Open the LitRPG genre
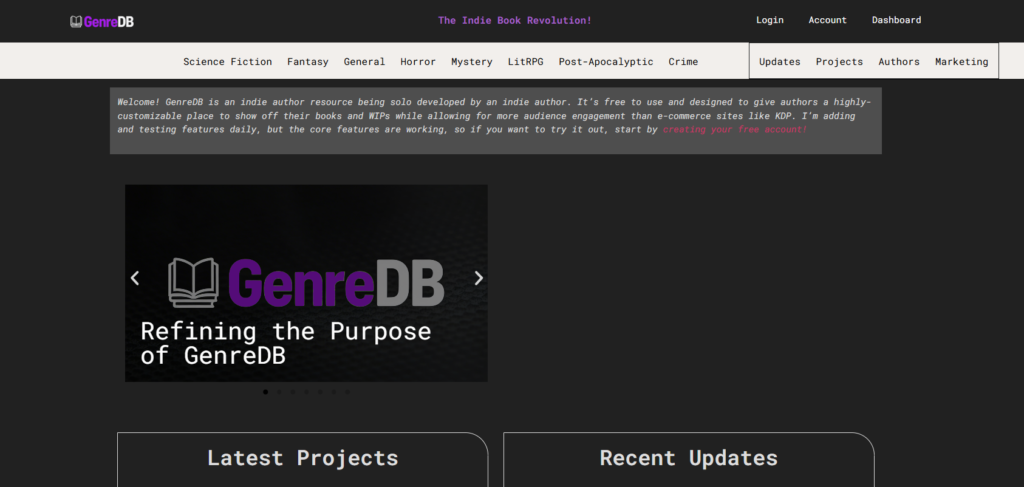Screen dimensions: 1024x487 click(x=525, y=62)
